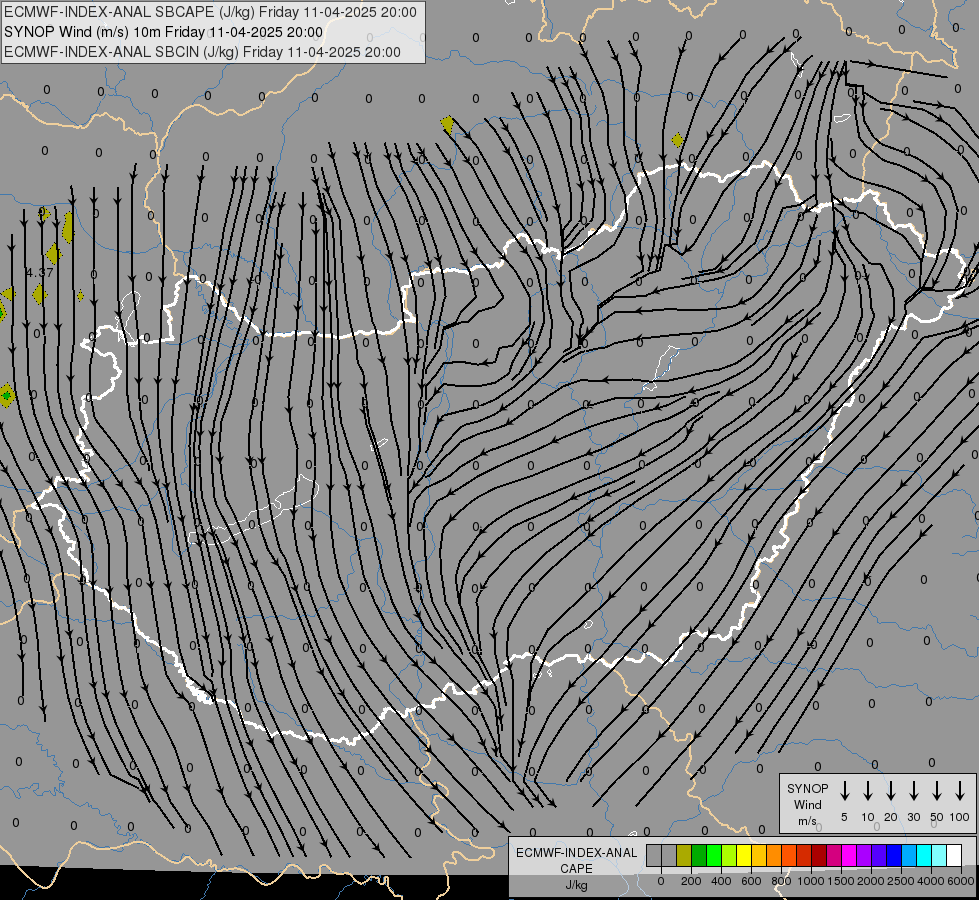
Task: Click the wind arrow above the 30 m/s label
Action: tap(913, 790)
